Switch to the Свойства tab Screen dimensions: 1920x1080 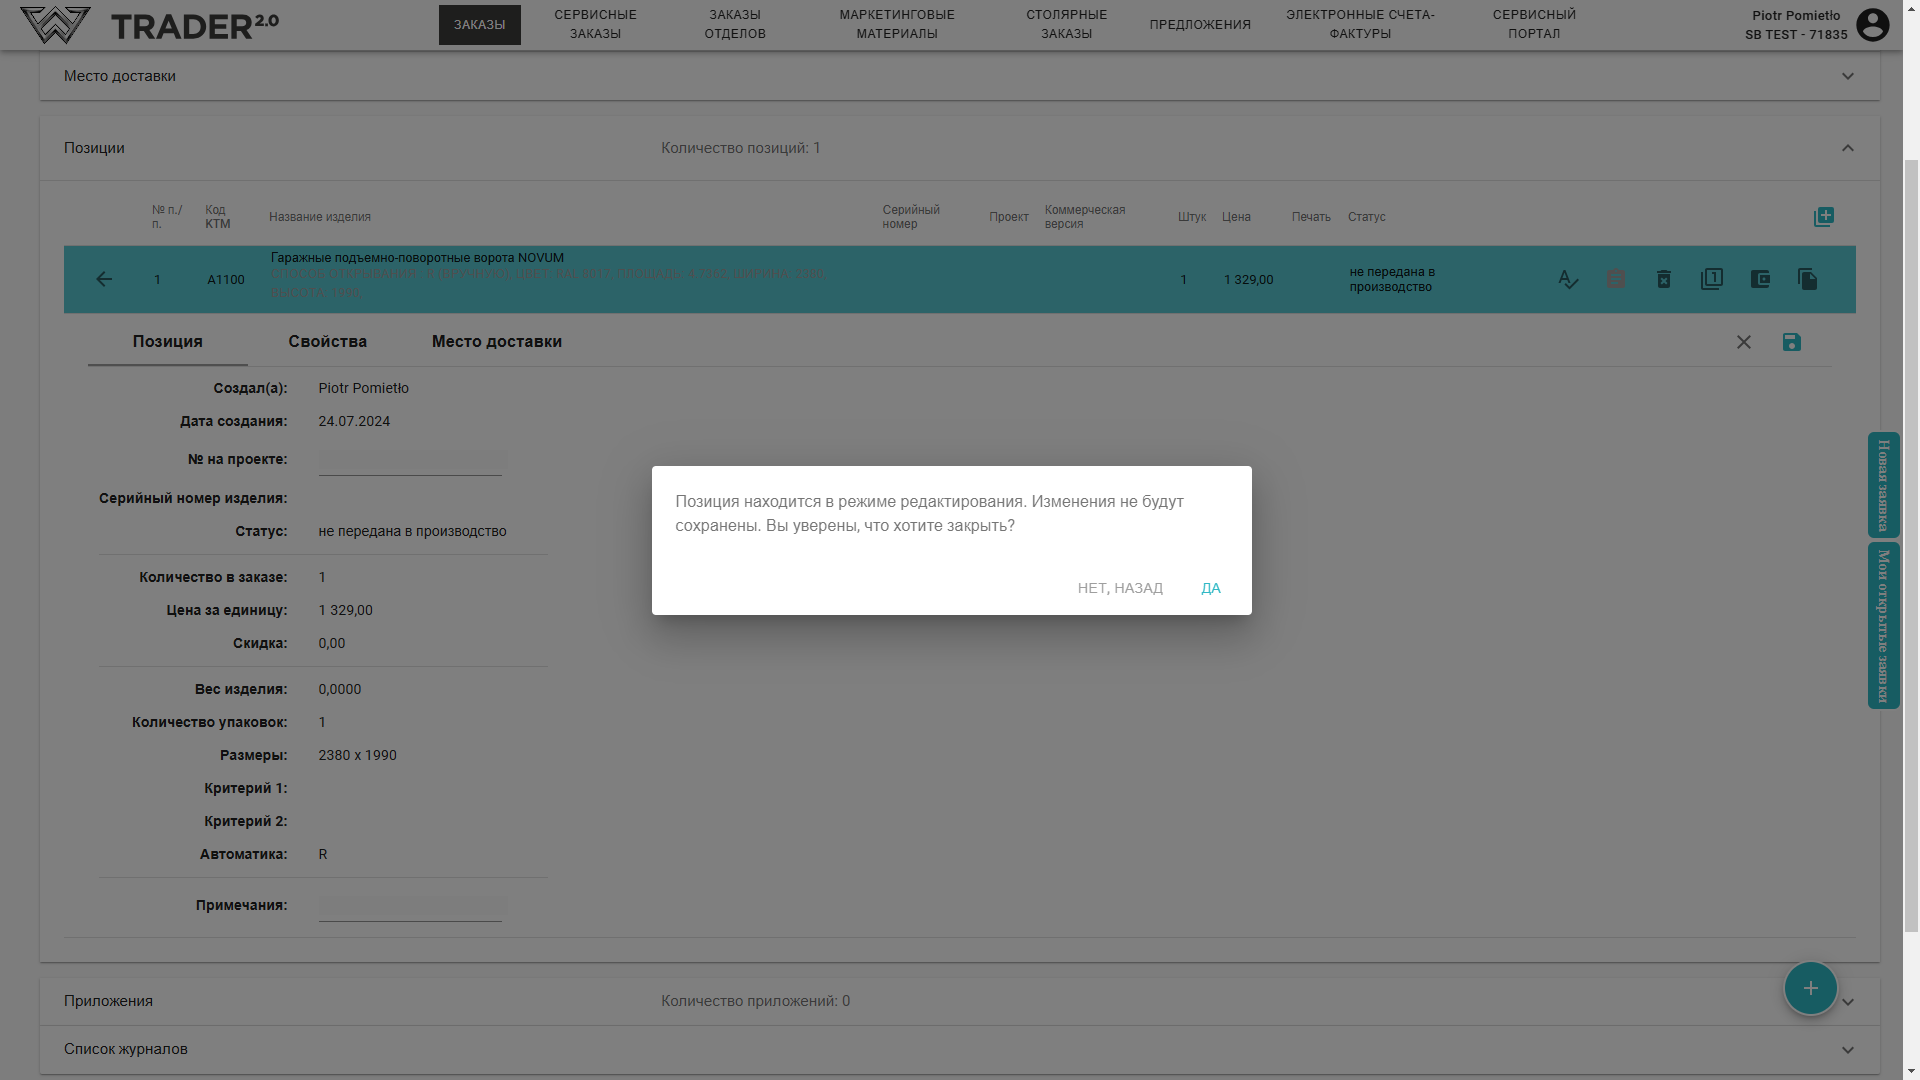(x=327, y=342)
